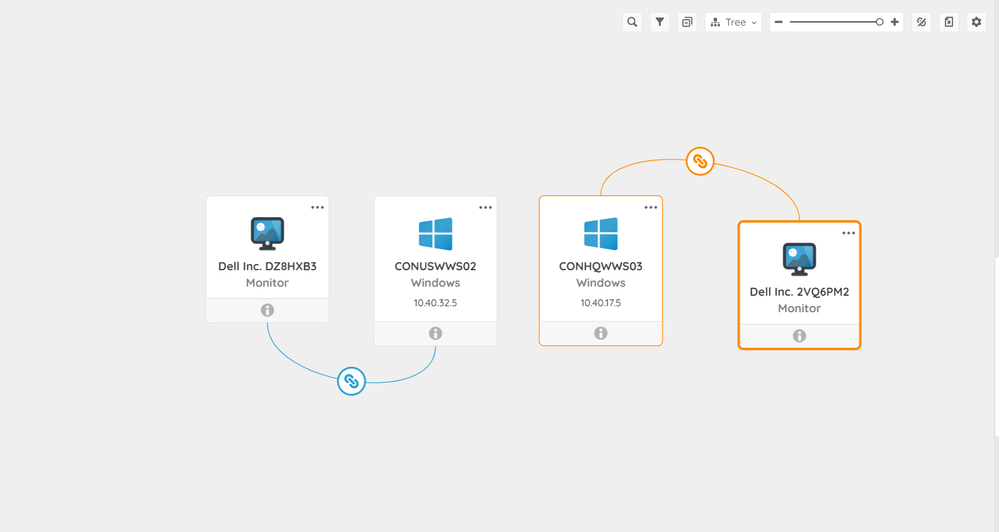Image resolution: width=999 pixels, height=532 pixels.
Task: Open more options menu for CONUSWWS02
Action: (485, 208)
